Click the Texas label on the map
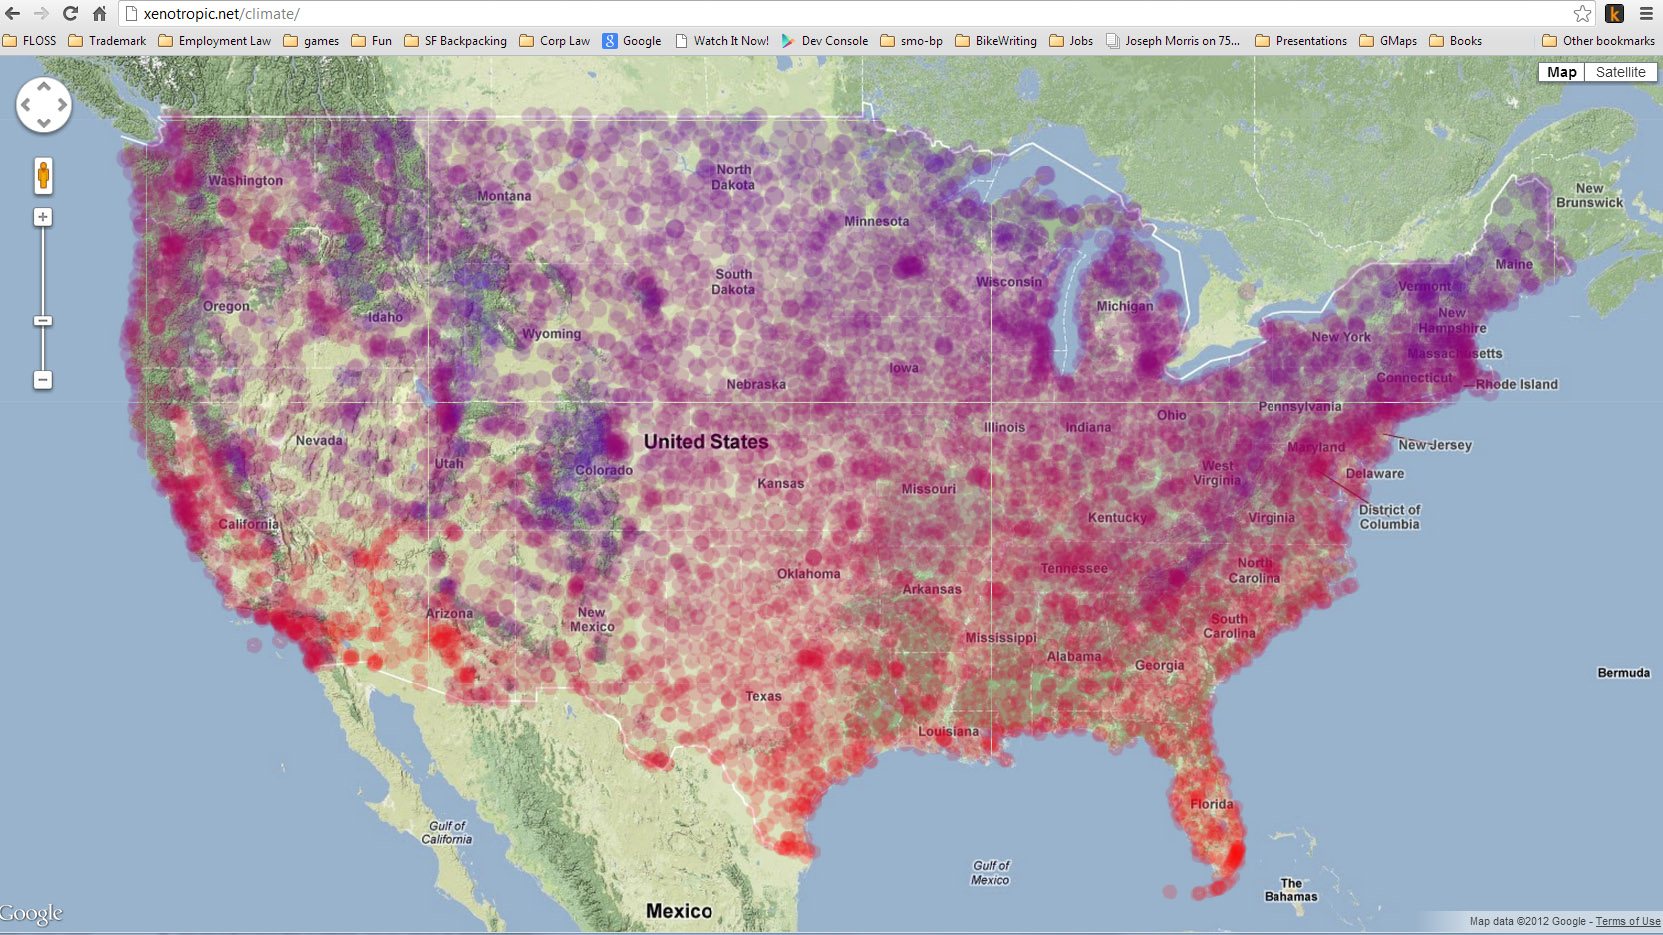The width and height of the screenshot is (1663, 935). click(x=763, y=696)
